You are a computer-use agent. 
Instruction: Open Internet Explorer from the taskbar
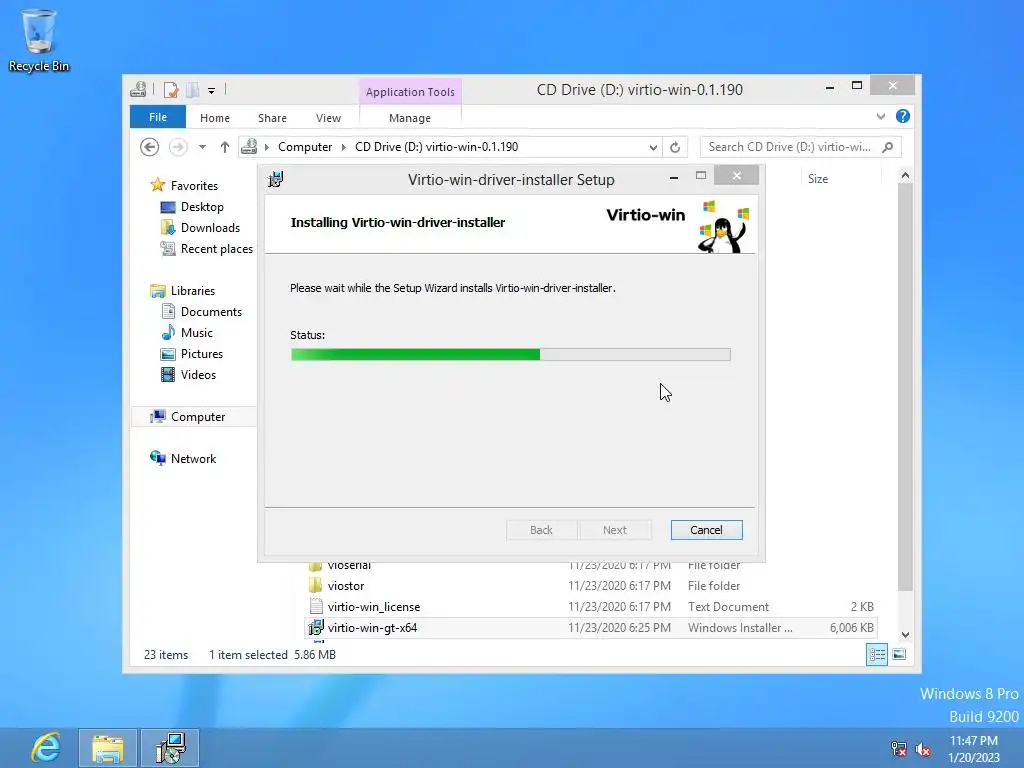pos(46,748)
